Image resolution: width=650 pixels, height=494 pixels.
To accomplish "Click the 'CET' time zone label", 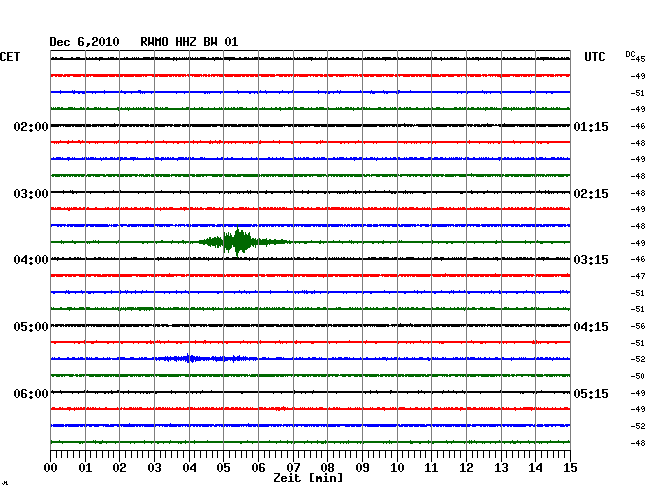I will (10, 57).
